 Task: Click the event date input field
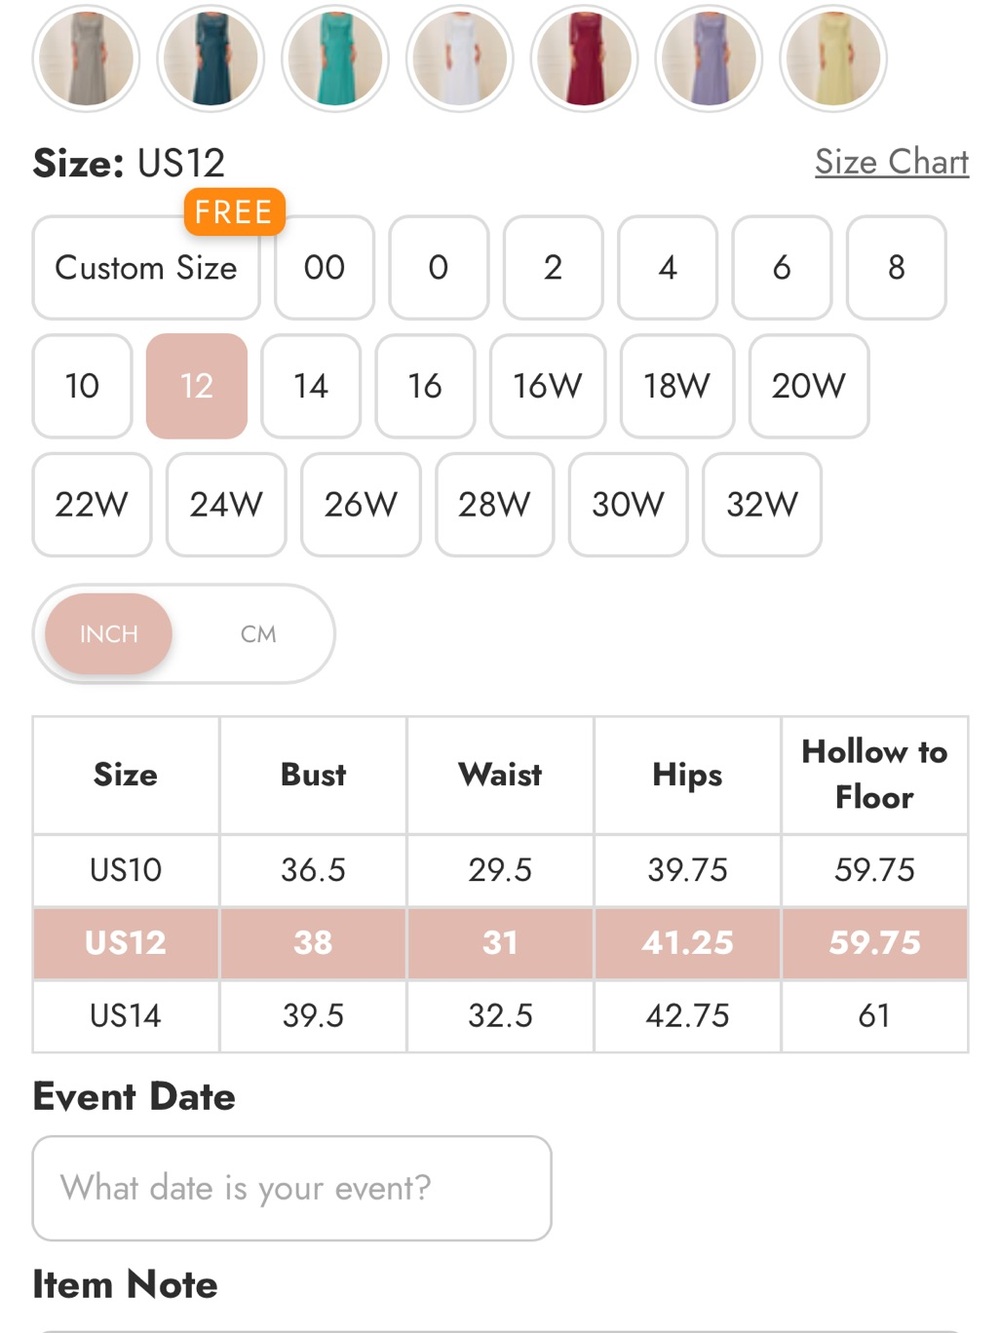292,1188
